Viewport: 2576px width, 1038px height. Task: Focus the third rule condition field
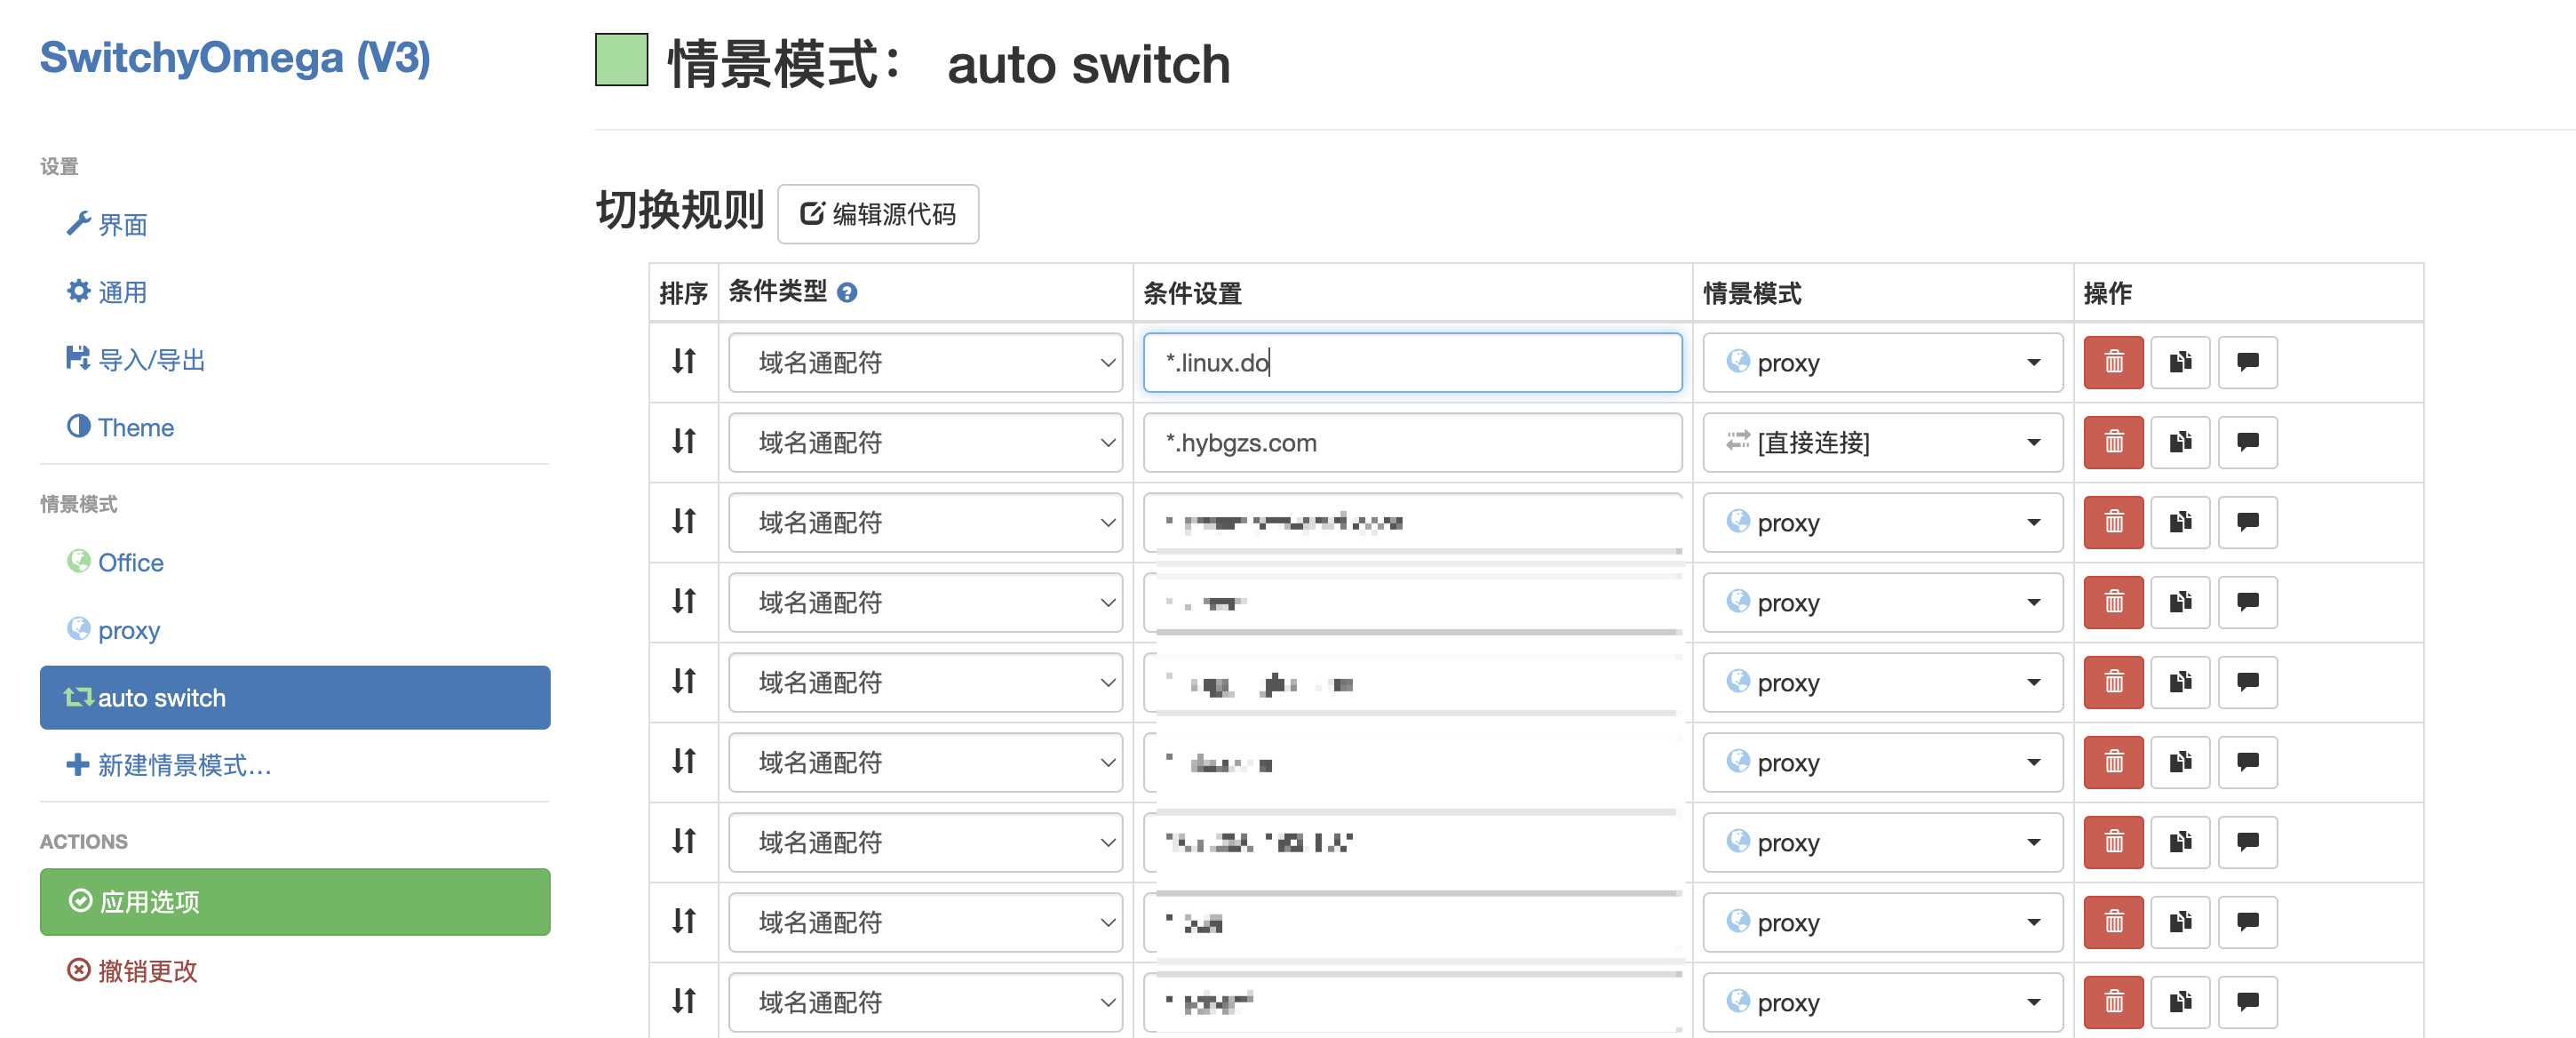point(1412,522)
